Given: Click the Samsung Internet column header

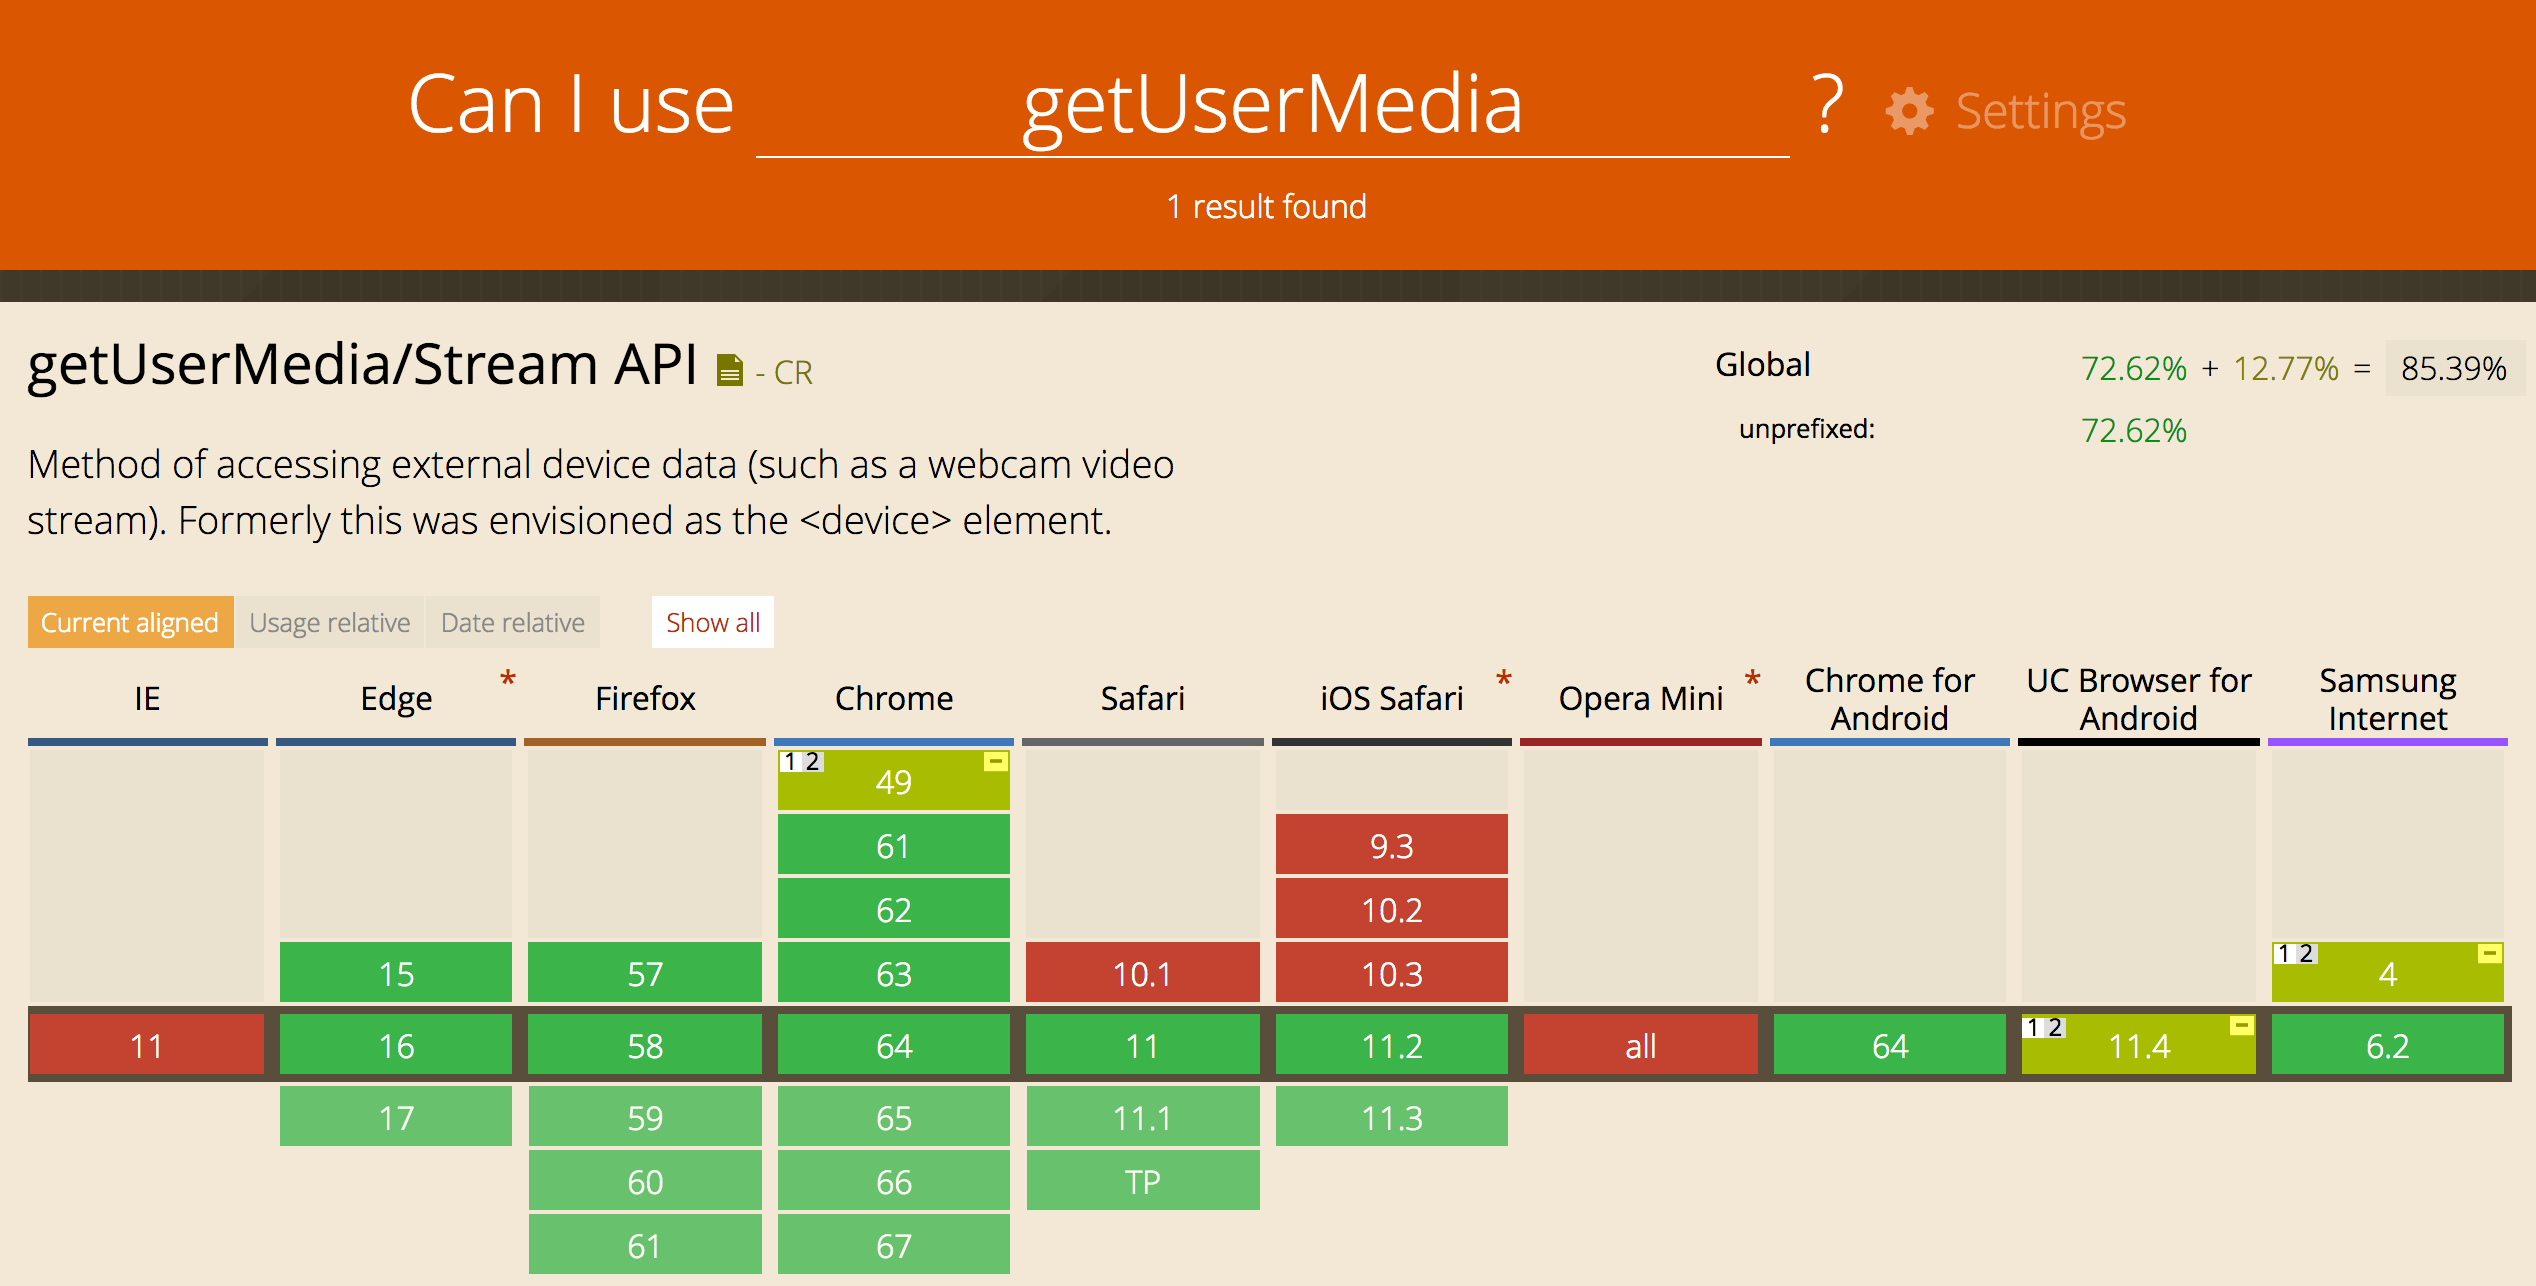Looking at the screenshot, I should (2388, 698).
